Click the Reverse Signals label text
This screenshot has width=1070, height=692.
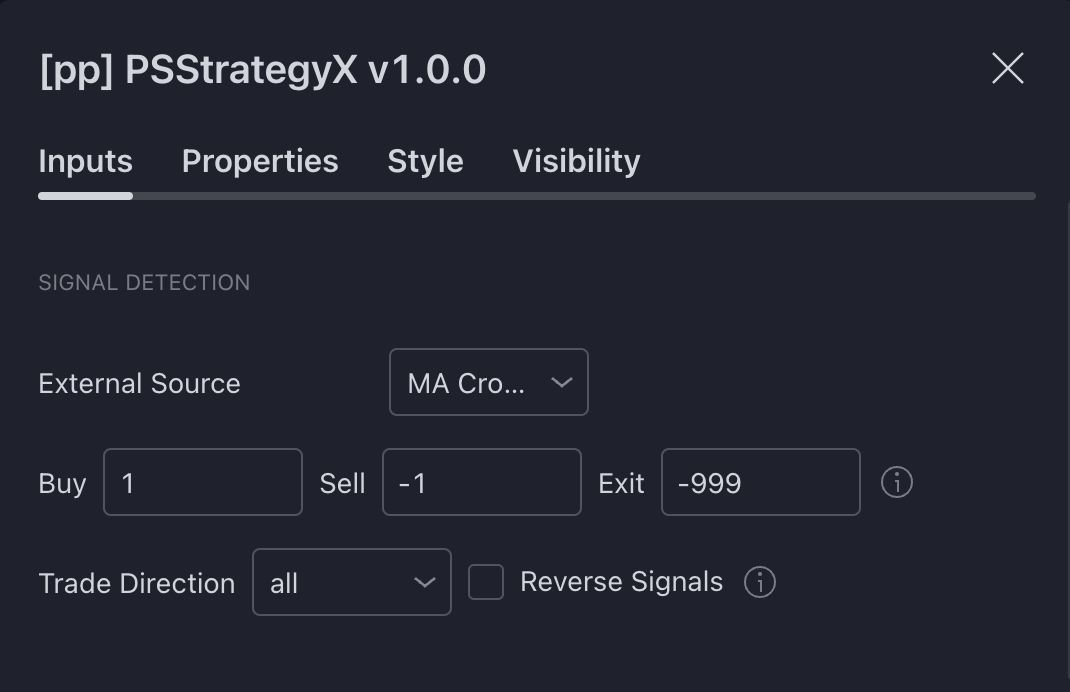[x=621, y=582]
